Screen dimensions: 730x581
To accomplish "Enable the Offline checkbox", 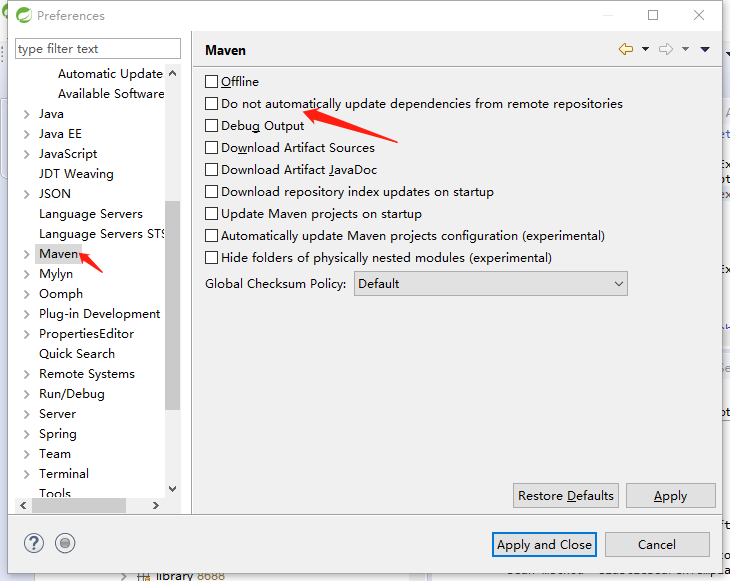I will click(x=211, y=81).
